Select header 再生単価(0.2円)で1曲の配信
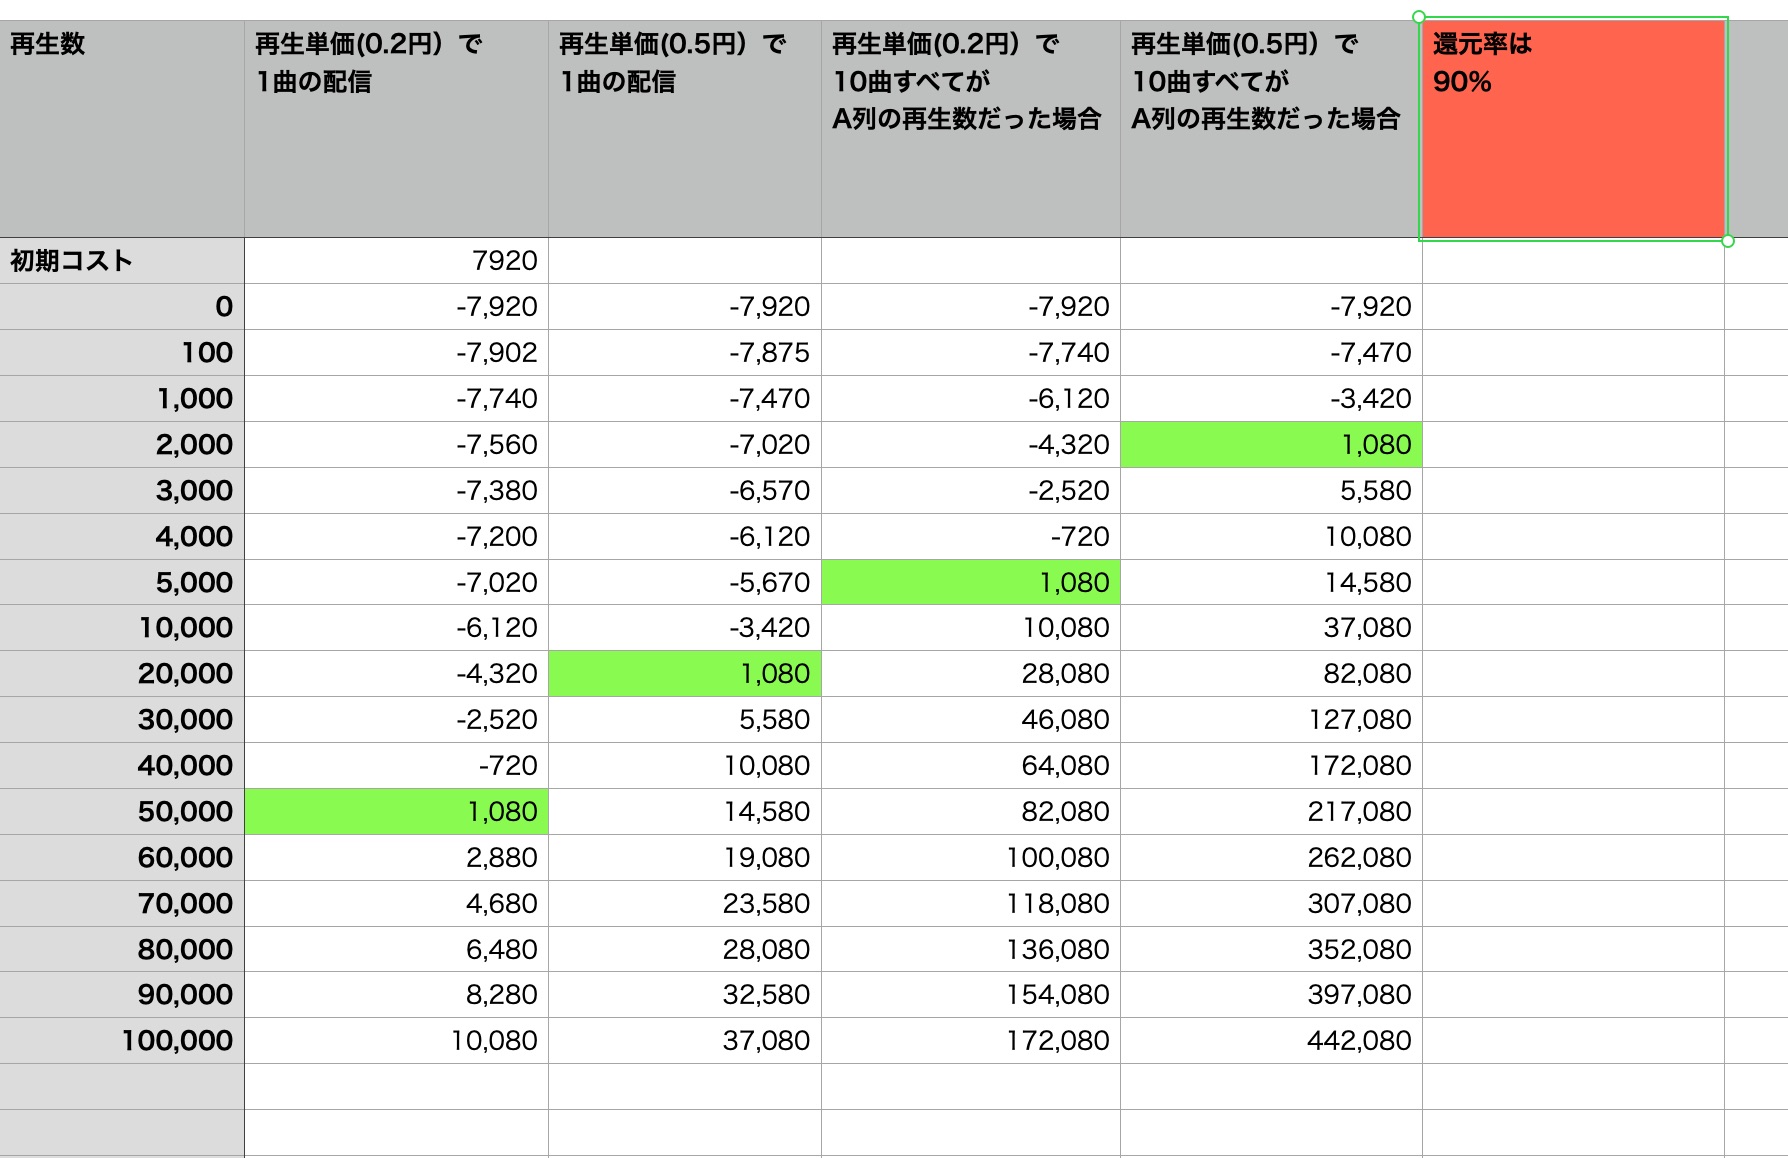This screenshot has width=1788, height=1158. point(396,130)
